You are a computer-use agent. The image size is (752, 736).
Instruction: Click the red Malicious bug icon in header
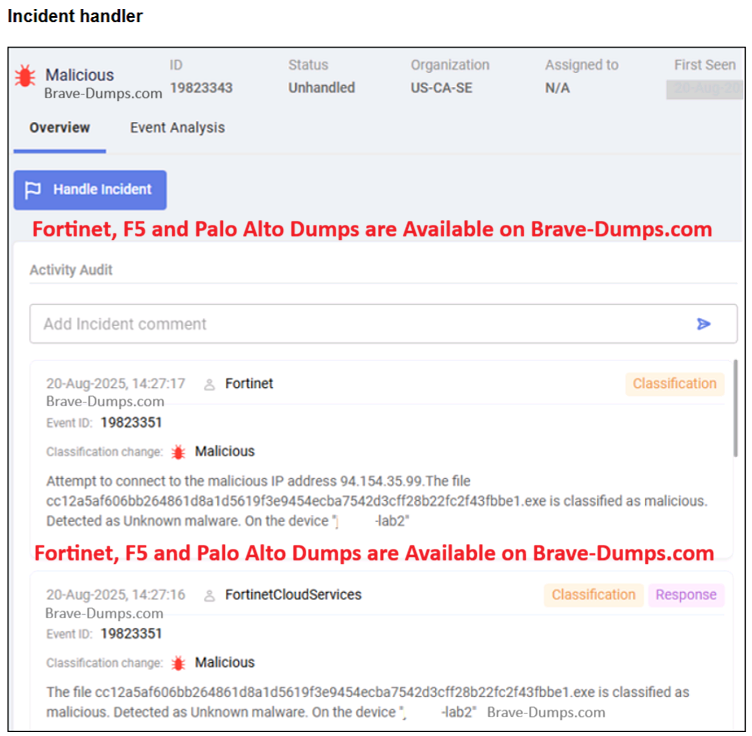24,76
